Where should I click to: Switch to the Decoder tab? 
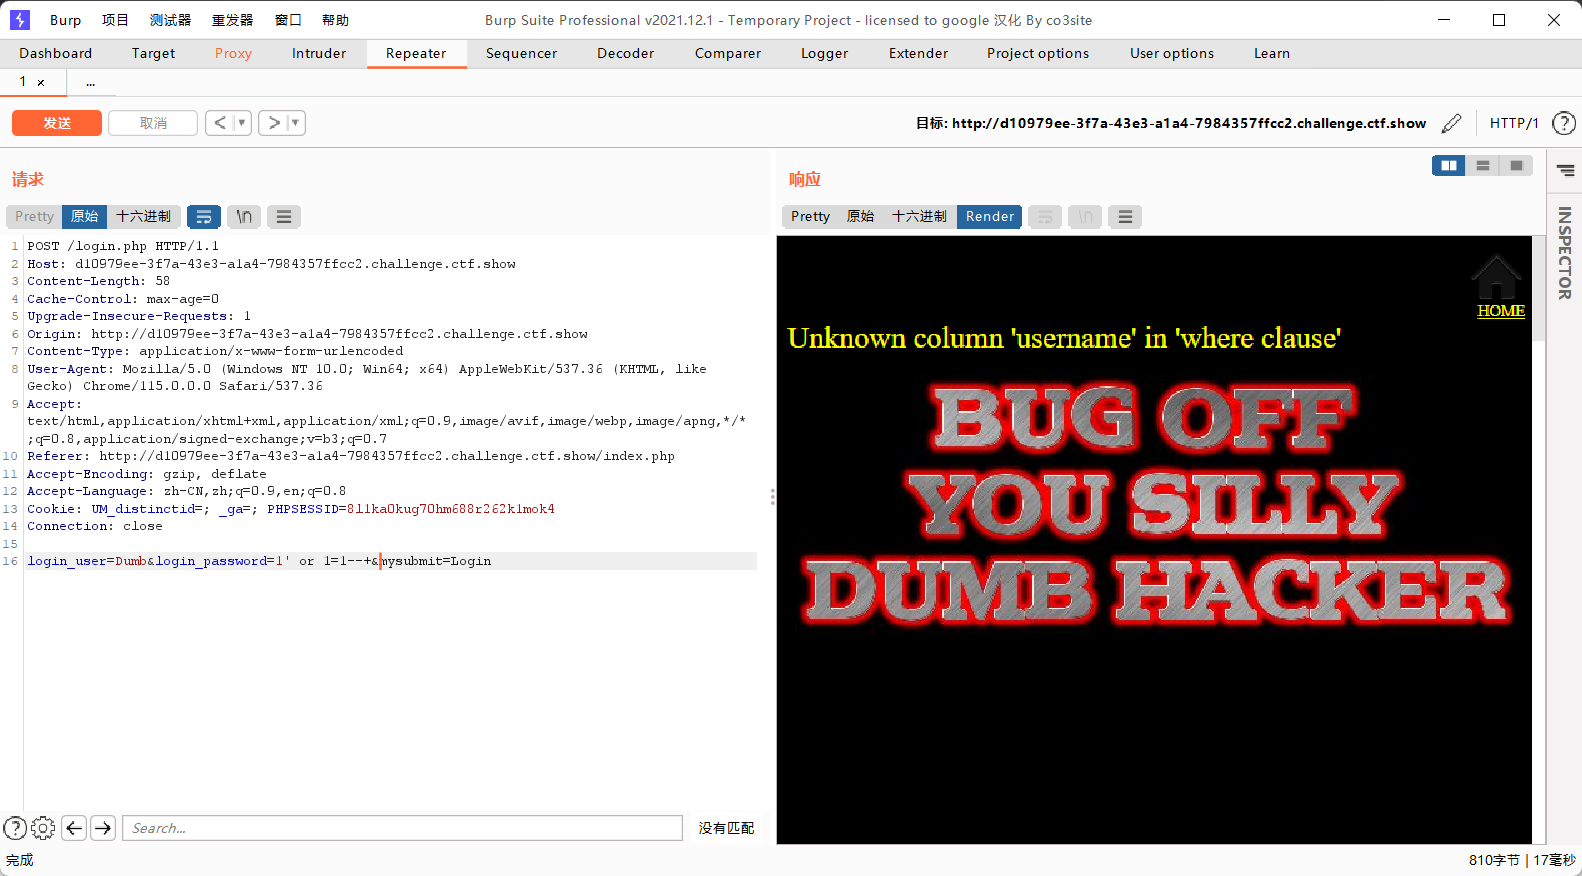(626, 53)
